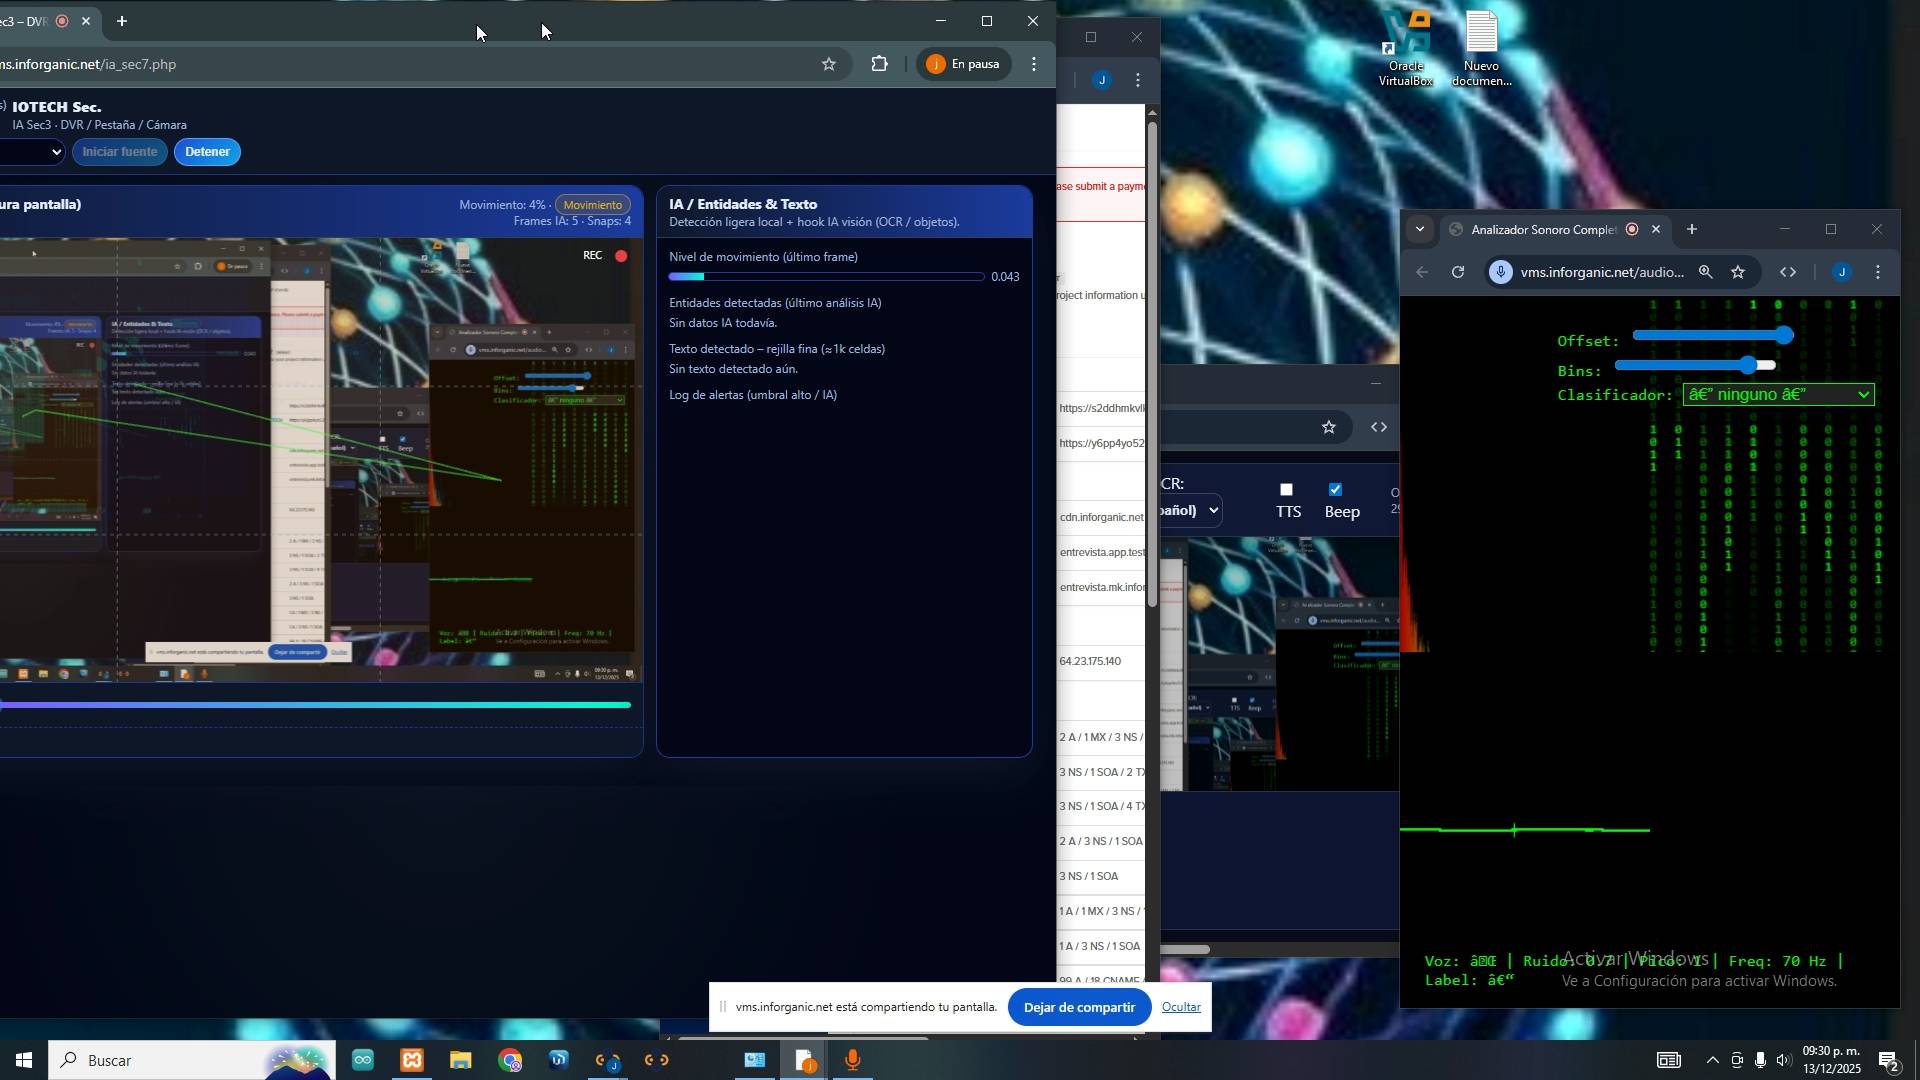Select the Analizador Sonoro Completo tab
The height and width of the screenshot is (1080, 1920).
(x=1541, y=230)
